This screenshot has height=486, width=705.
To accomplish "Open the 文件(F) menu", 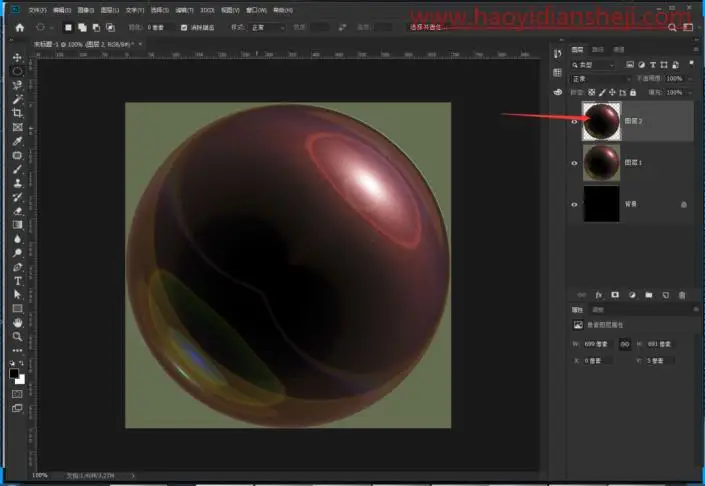I will pyautogui.click(x=36, y=10).
